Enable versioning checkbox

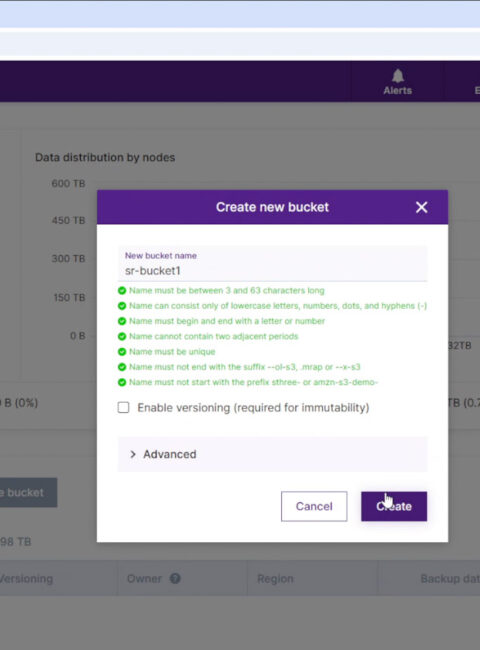123,407
